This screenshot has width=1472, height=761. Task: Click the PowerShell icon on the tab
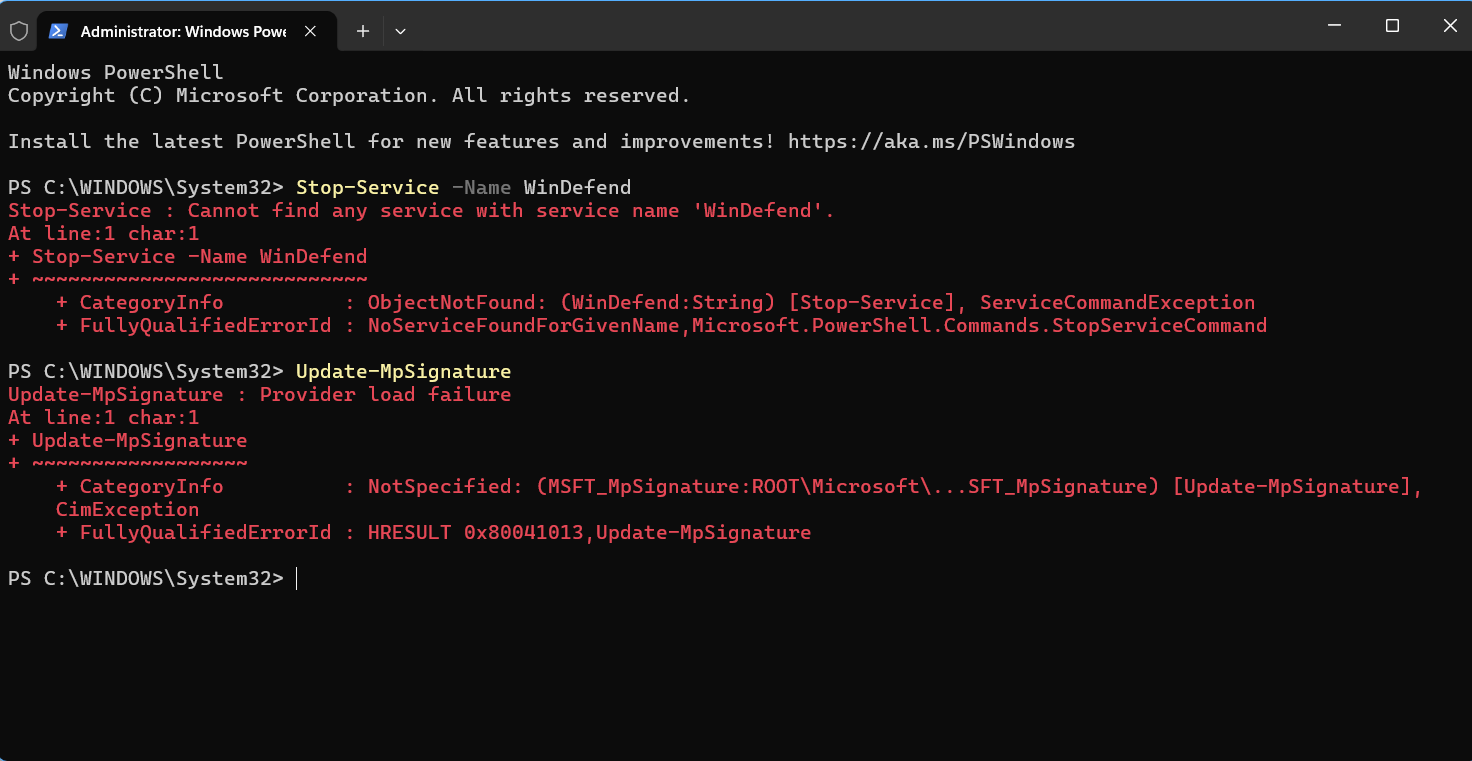[59, 31]
